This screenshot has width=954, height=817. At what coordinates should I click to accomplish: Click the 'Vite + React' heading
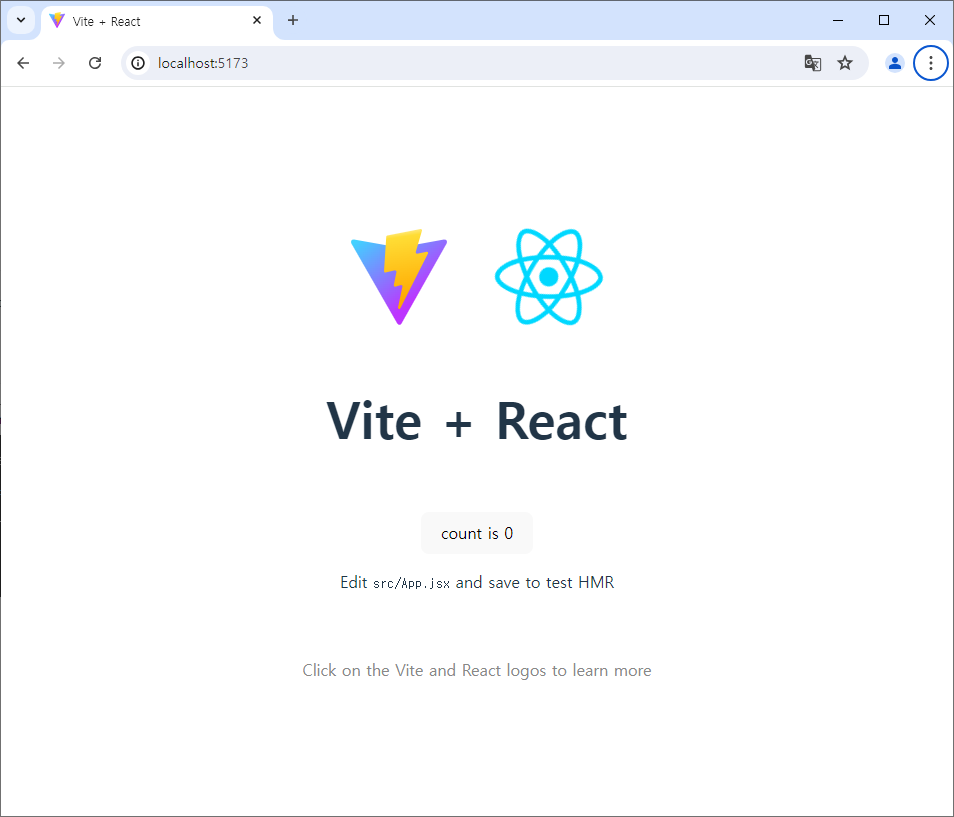(477, 422)
